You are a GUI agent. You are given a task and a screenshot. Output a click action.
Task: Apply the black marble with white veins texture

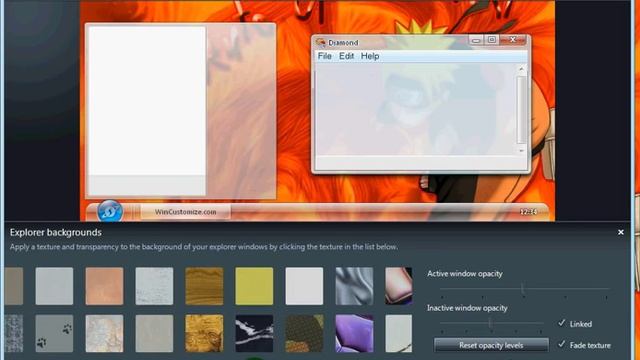tap(254, 333)
